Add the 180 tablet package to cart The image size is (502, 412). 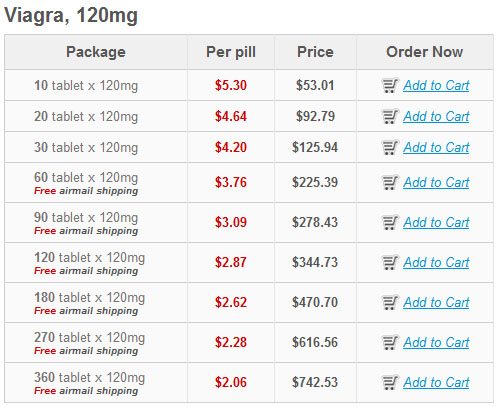click(x=436, y=303)
